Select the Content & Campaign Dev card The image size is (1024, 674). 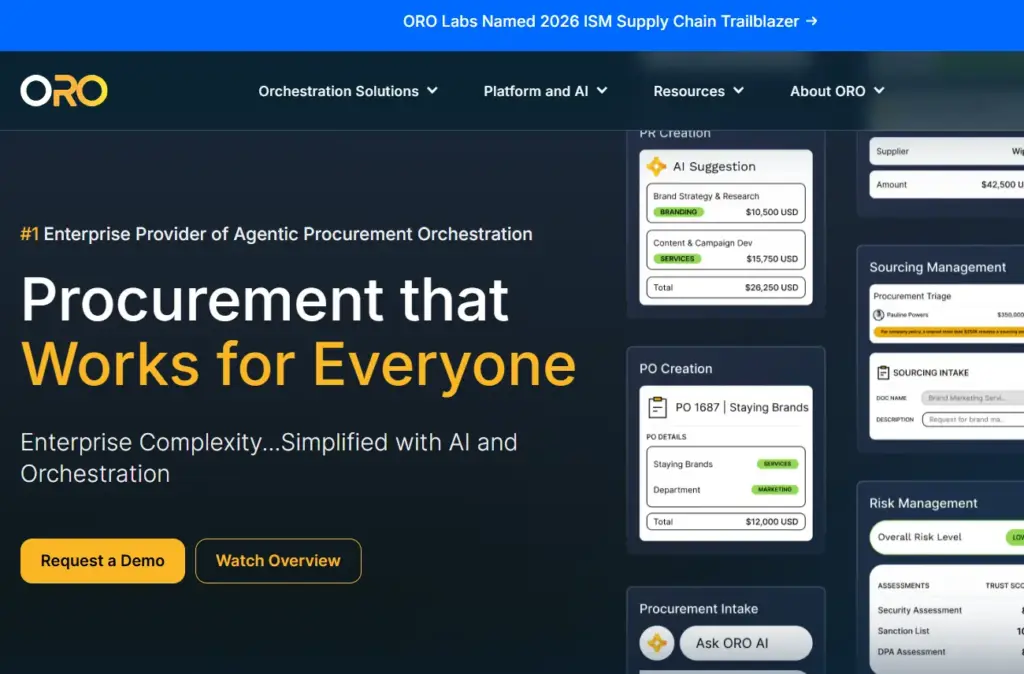(726, 250)
